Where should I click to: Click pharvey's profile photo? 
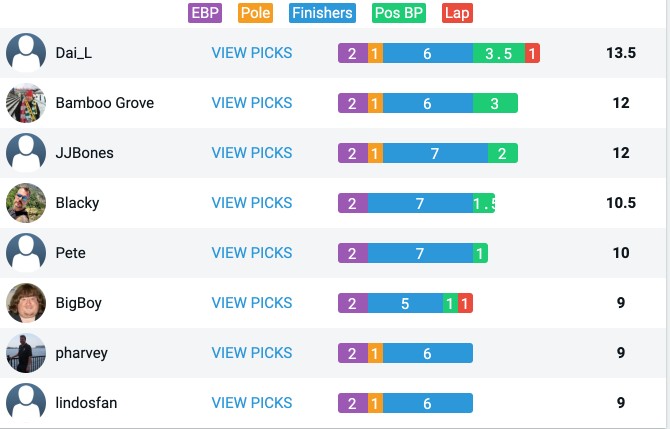pos(26,353)
